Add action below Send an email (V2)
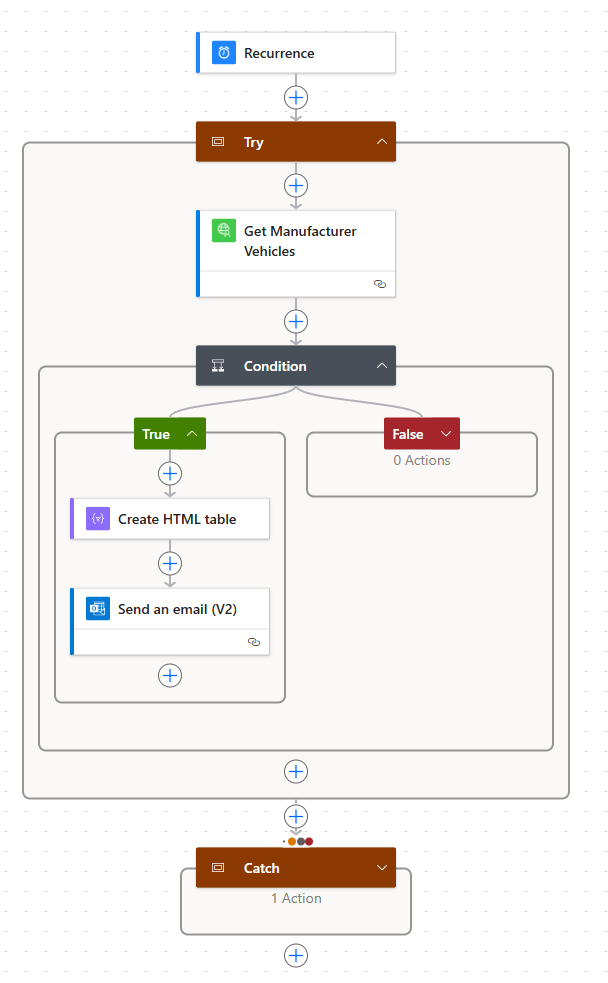 coord(170,676)
